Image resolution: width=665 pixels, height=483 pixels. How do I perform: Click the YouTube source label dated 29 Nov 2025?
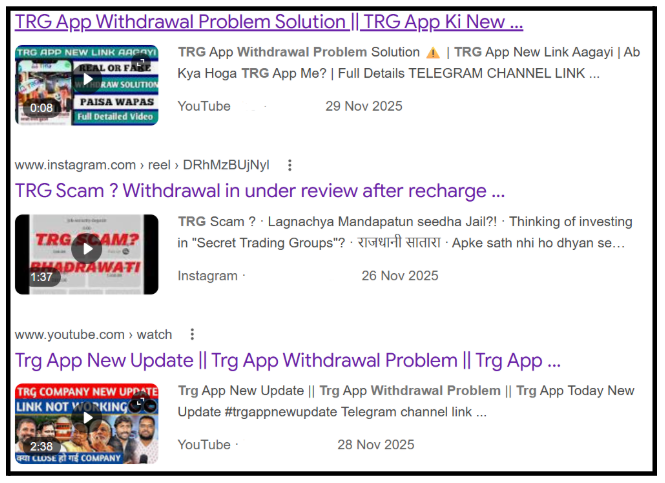204,106
